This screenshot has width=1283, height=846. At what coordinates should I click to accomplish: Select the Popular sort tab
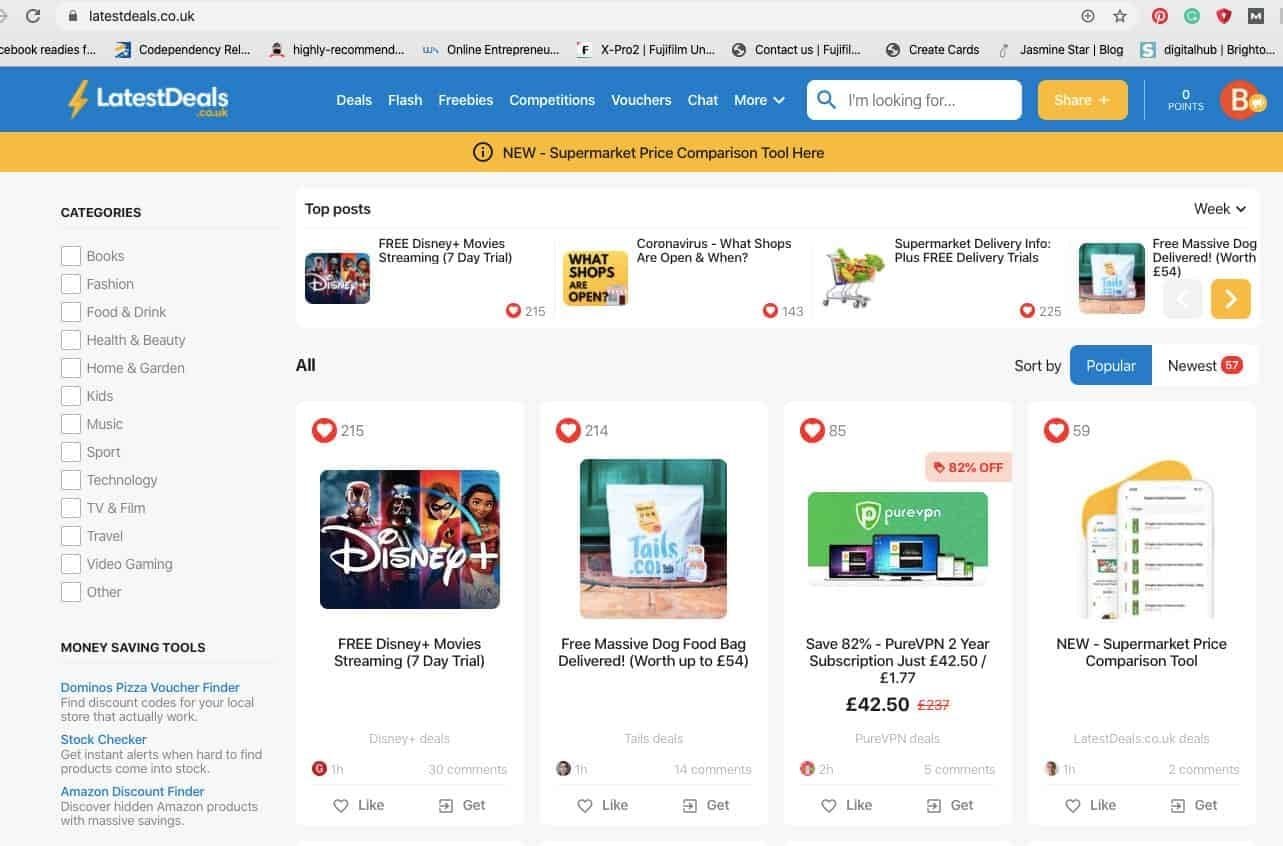point(1111,365)
